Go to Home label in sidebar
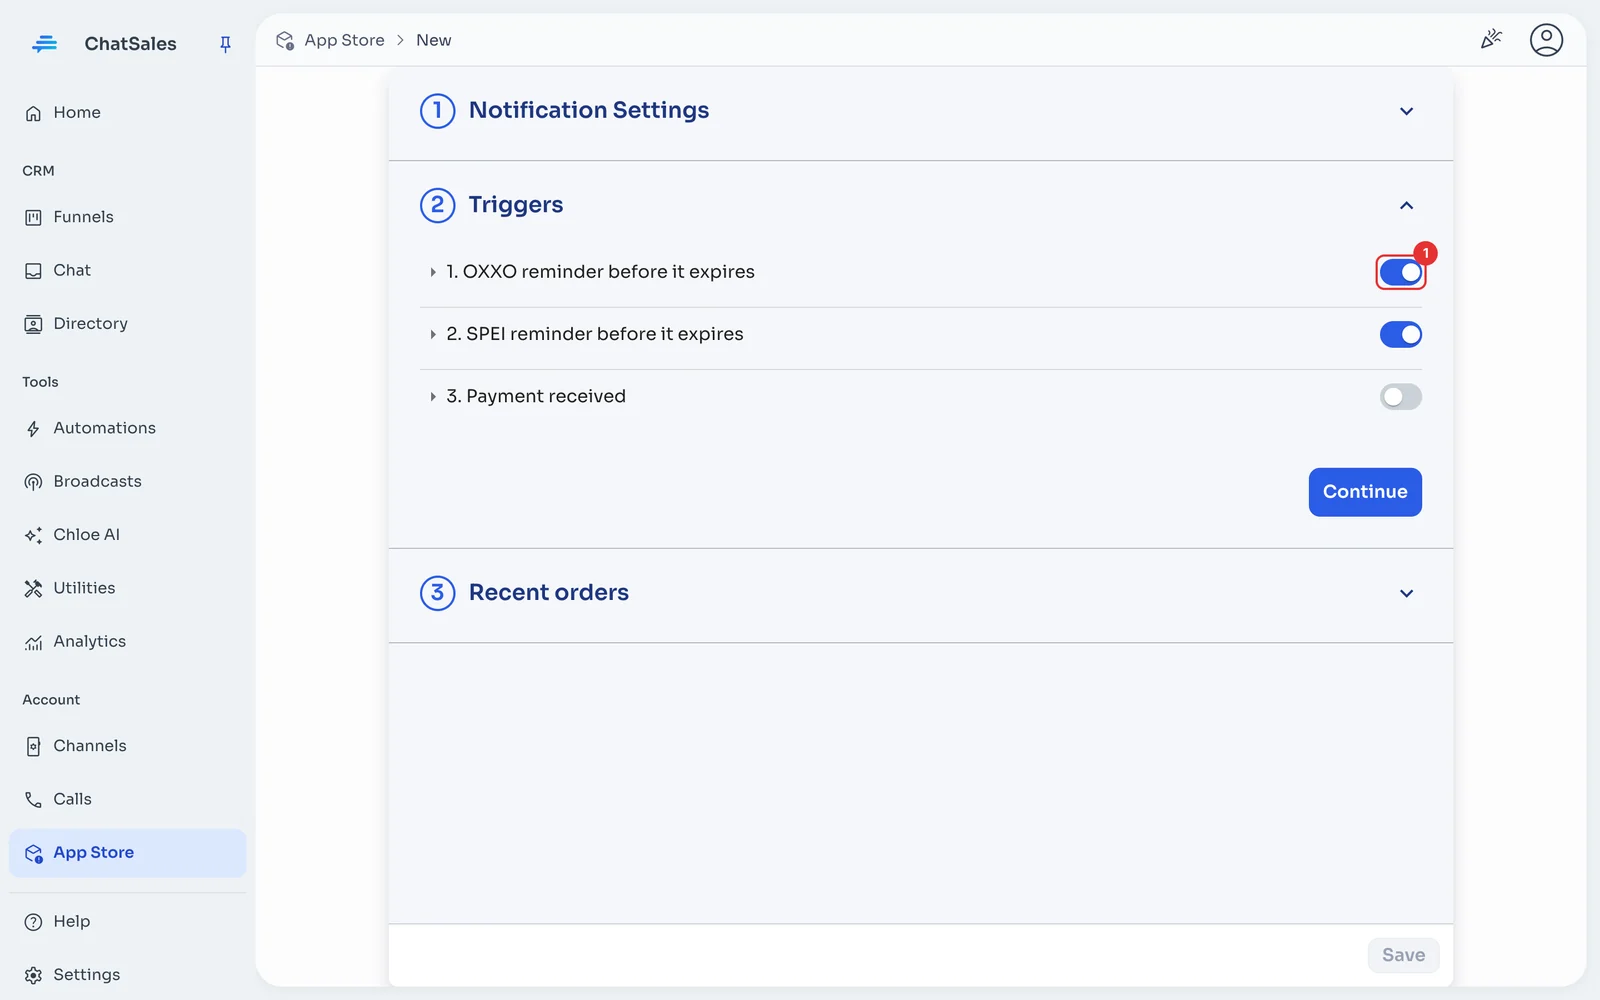Image resolution: width=1600 pixels, height=1000 pixels. point(77,112)
